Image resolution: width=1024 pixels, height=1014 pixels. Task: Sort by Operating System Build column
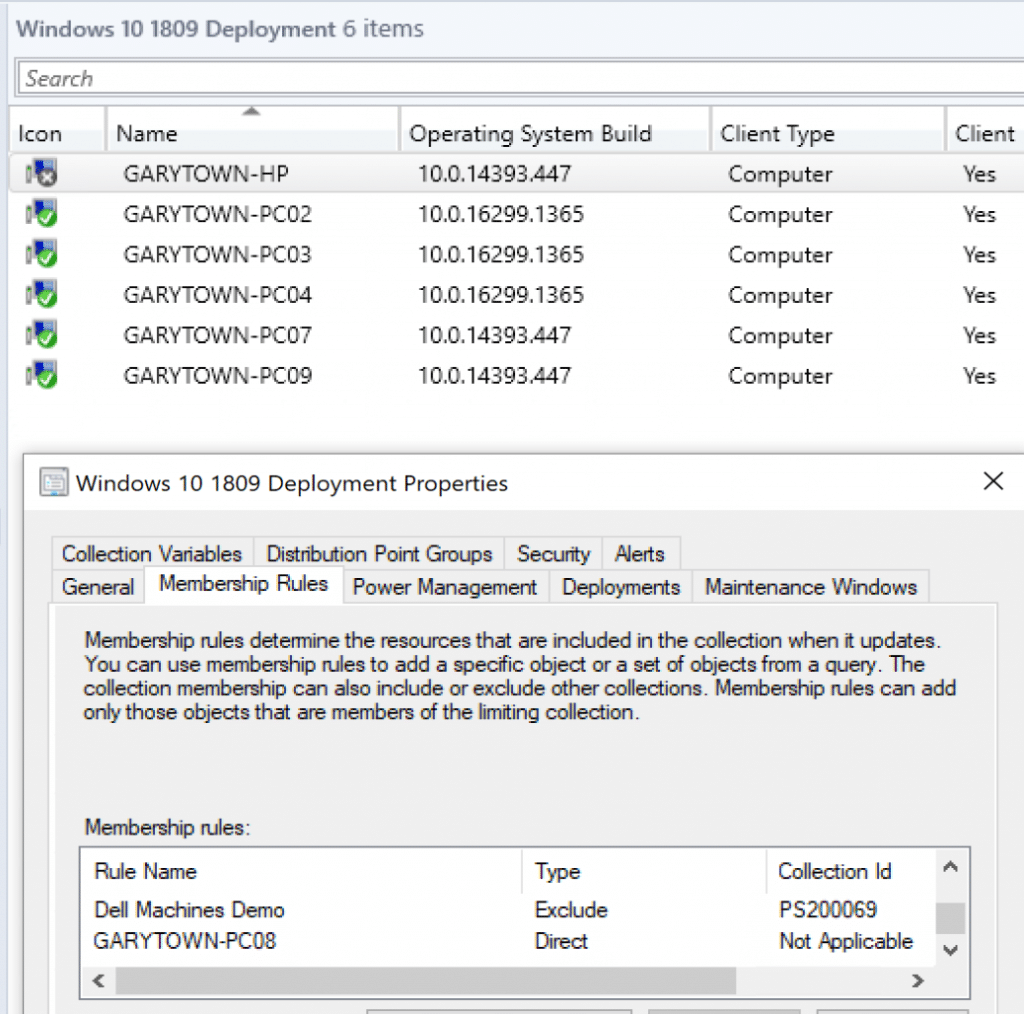pos(530,134)
